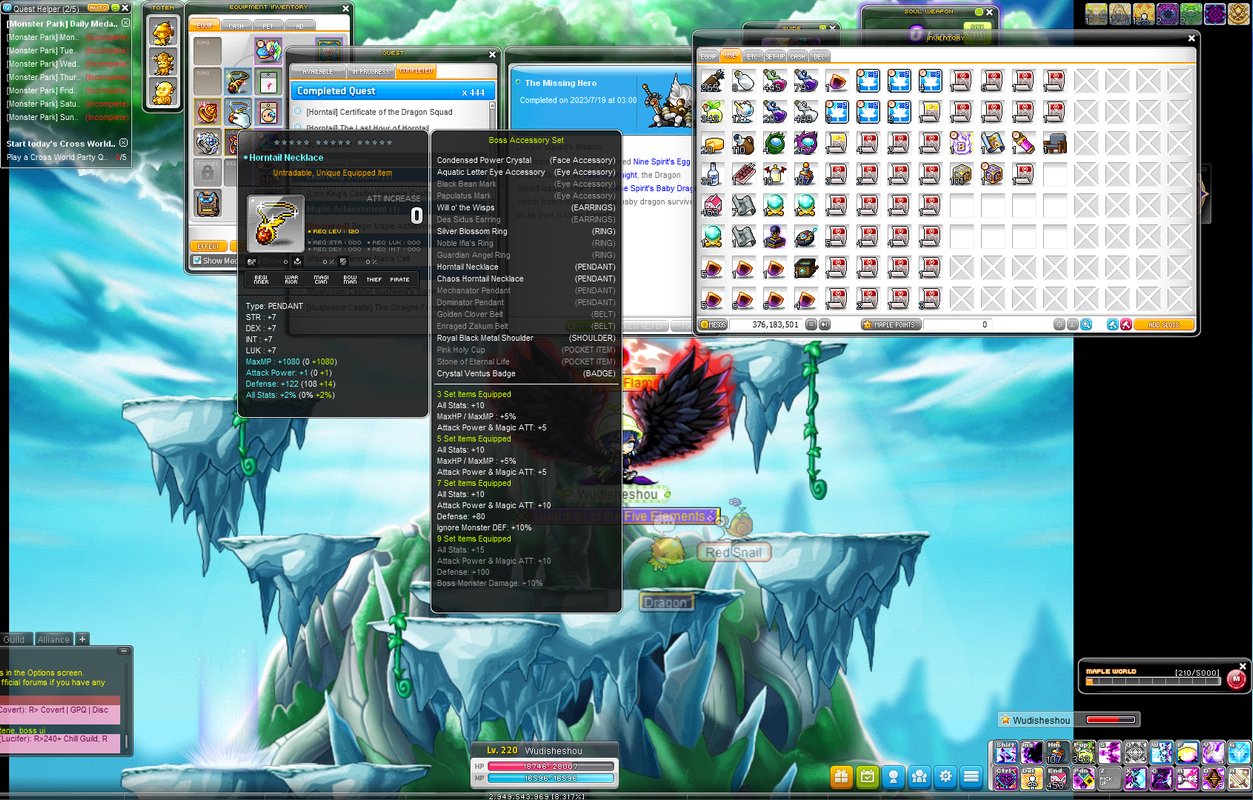Click the player's red HP gauge
1253x800 pixels.
tap(549, 765)
